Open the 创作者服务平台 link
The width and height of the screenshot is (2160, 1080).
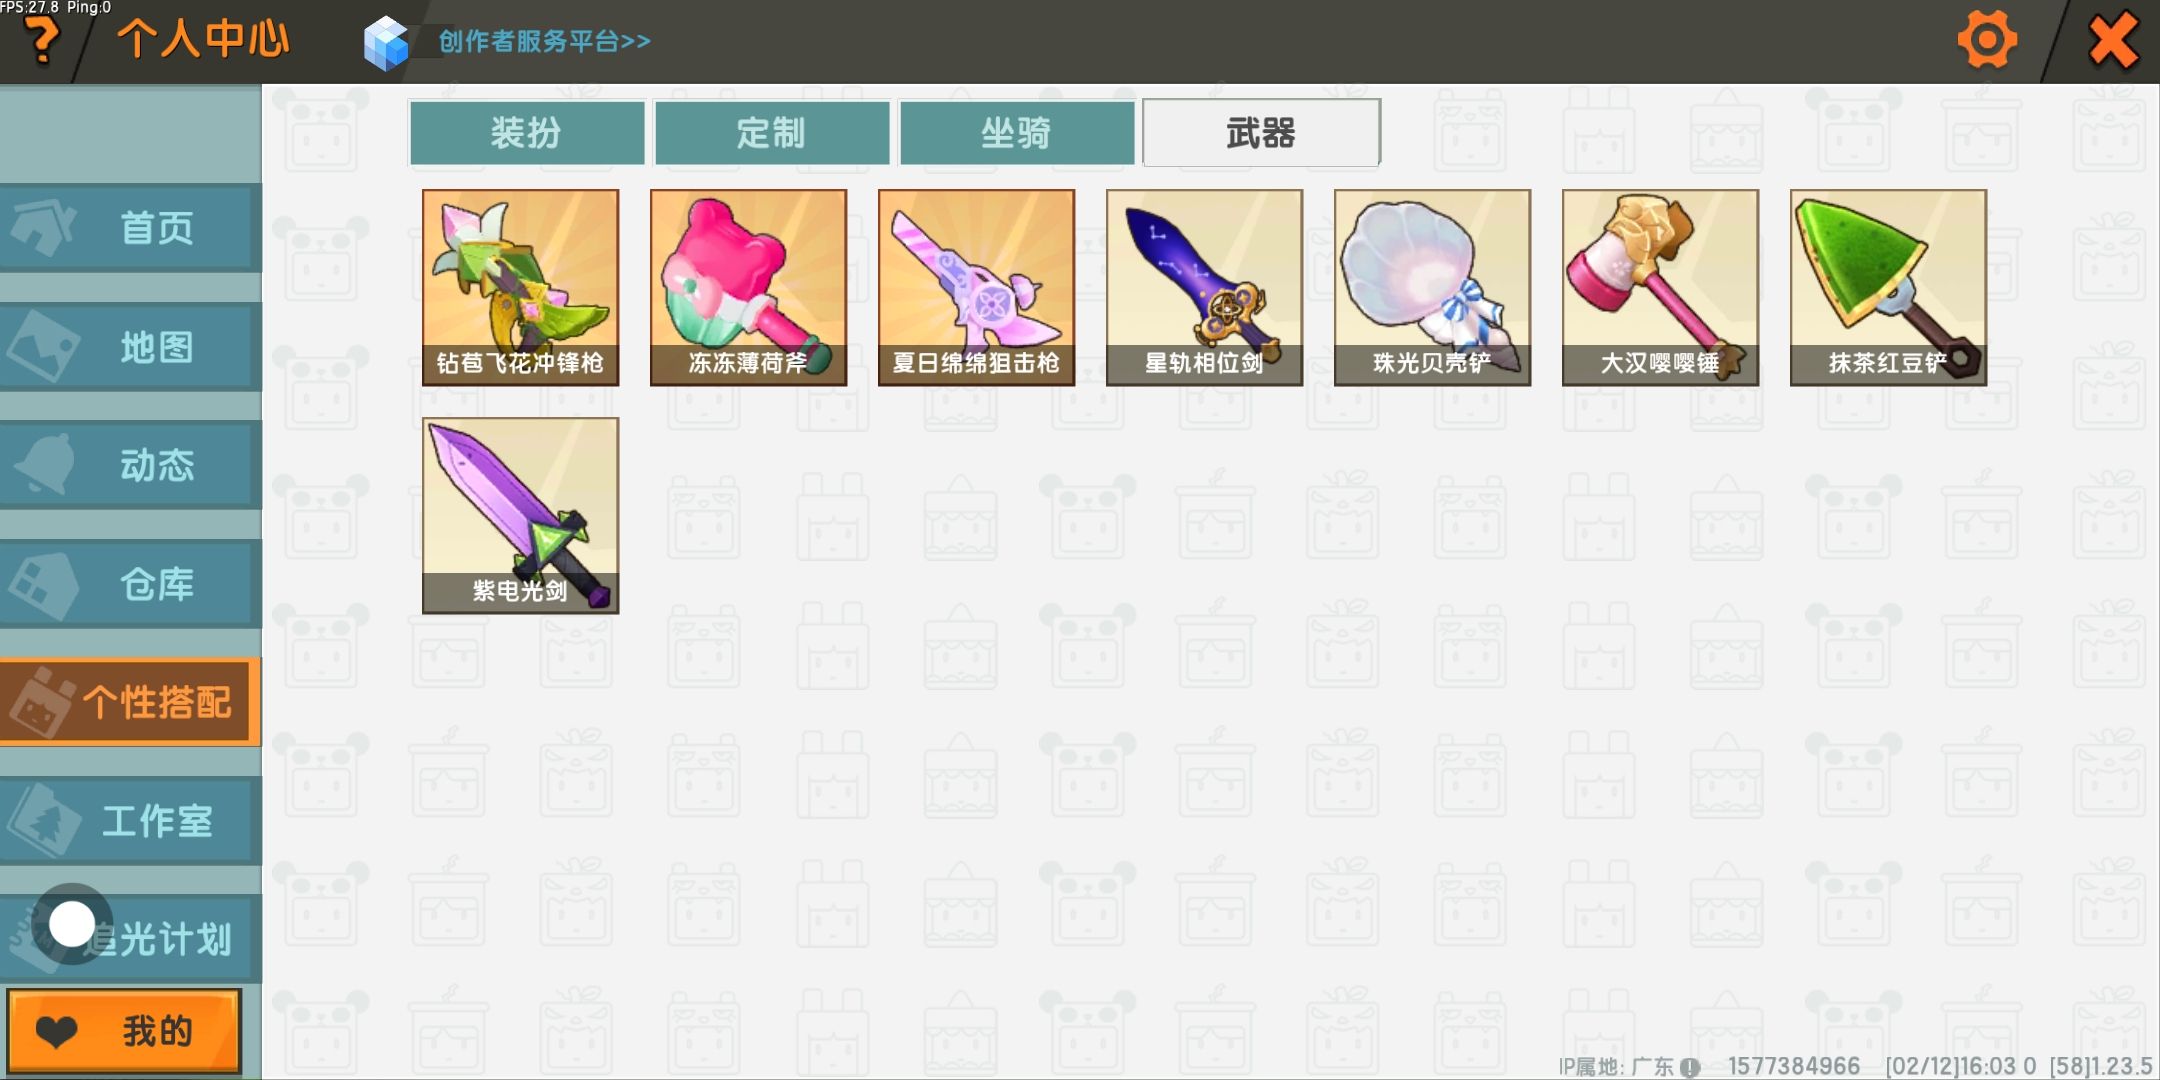(544, 41)
